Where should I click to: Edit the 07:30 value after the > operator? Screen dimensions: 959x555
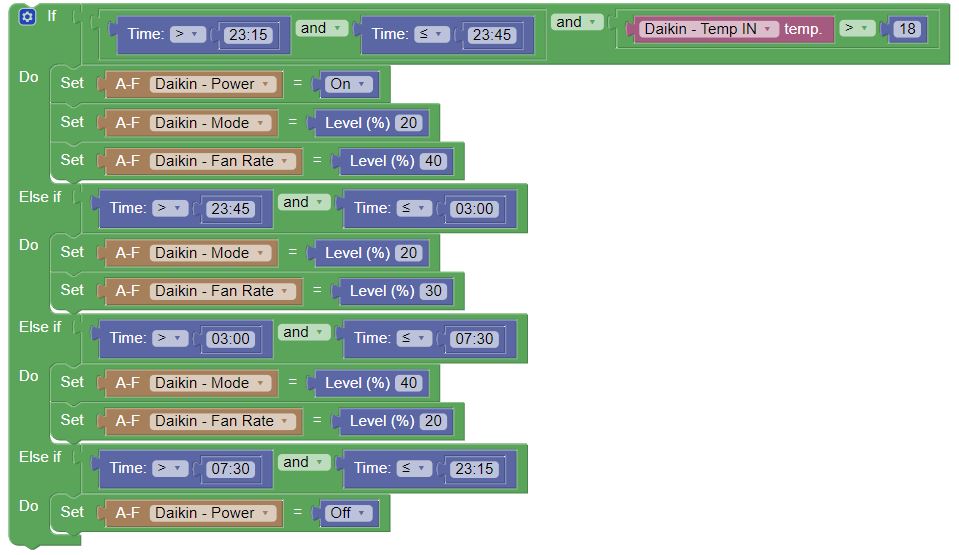[x=231, y=469]
